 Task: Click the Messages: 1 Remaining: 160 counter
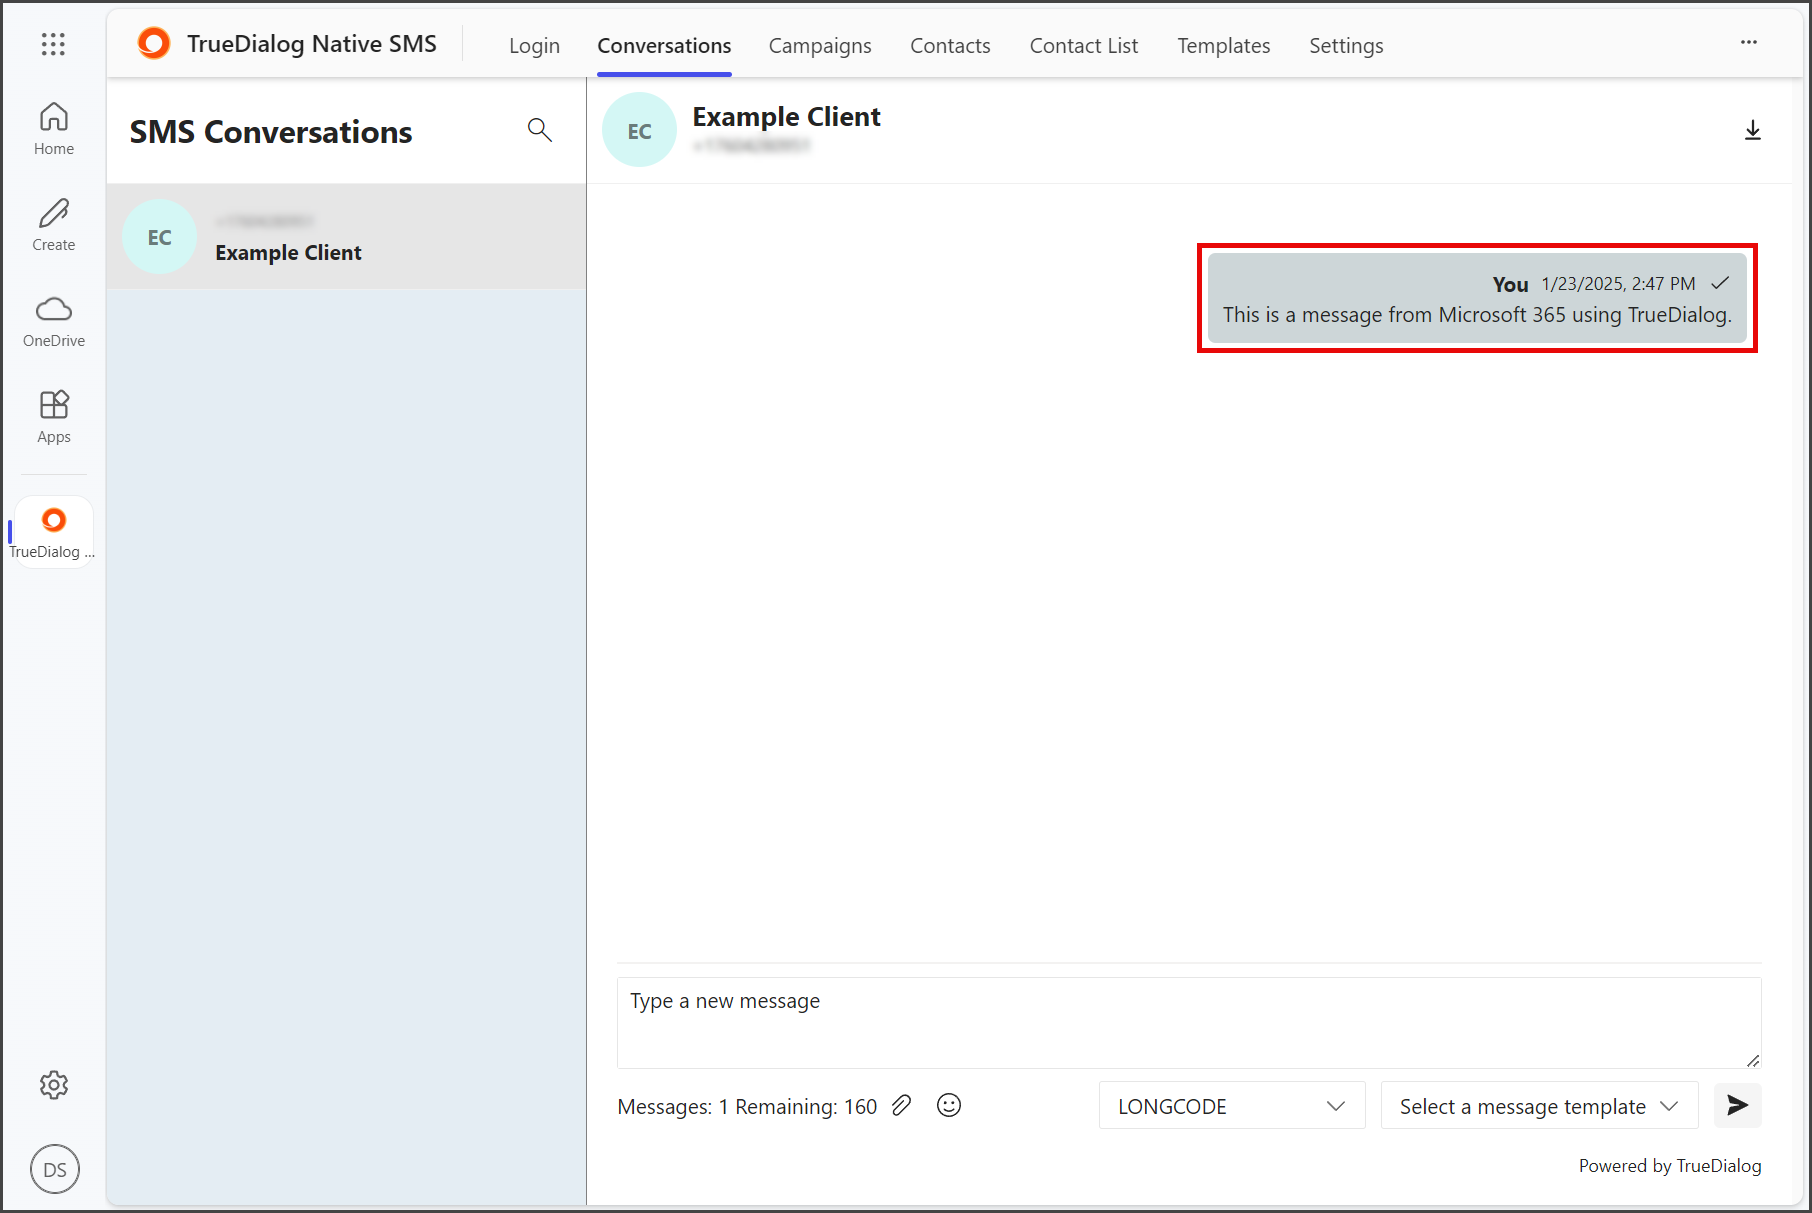[x=747, y=1107]
